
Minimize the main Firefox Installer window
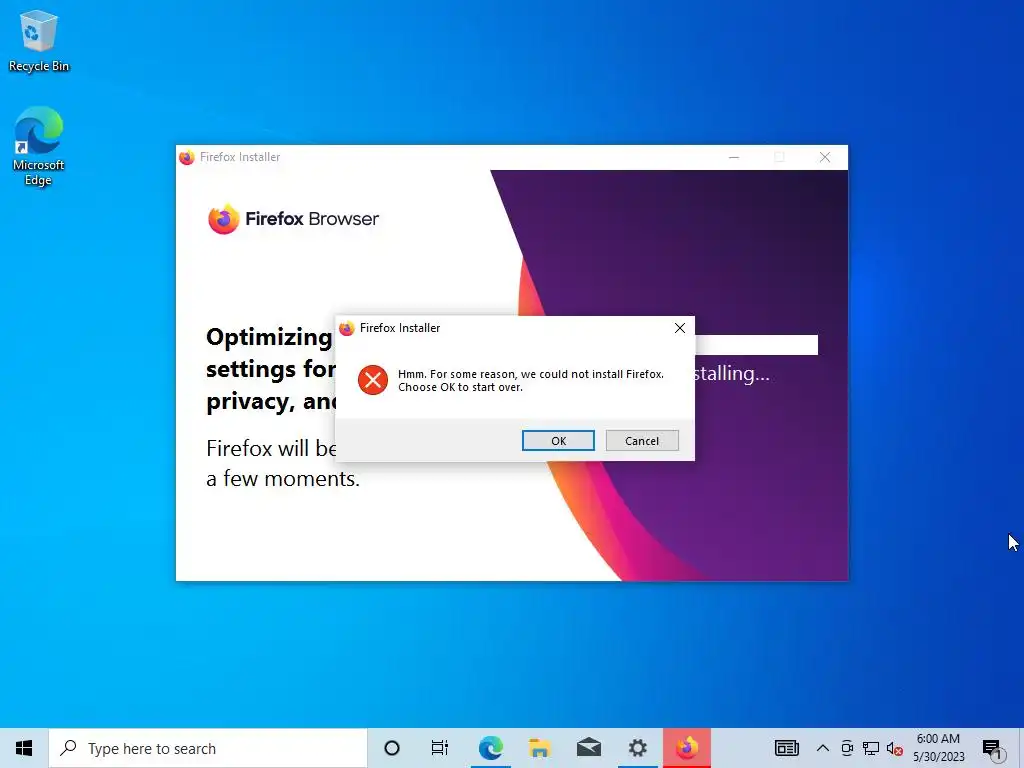coord(734,157)
